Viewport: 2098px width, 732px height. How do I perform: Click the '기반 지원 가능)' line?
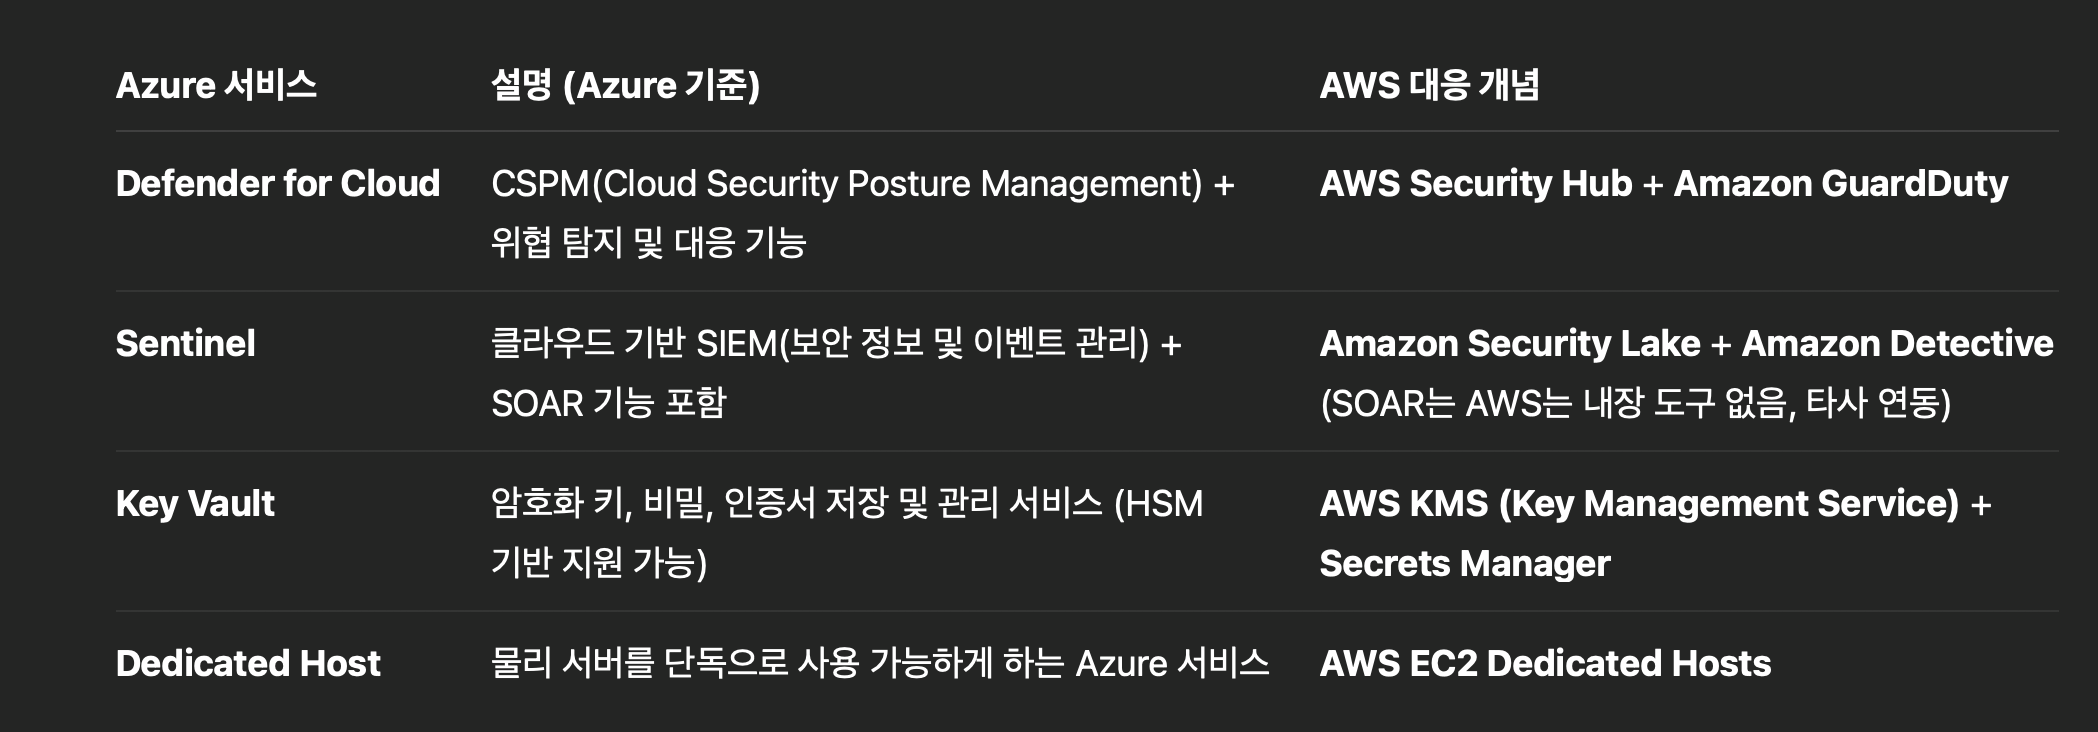[x=599, y=563]
